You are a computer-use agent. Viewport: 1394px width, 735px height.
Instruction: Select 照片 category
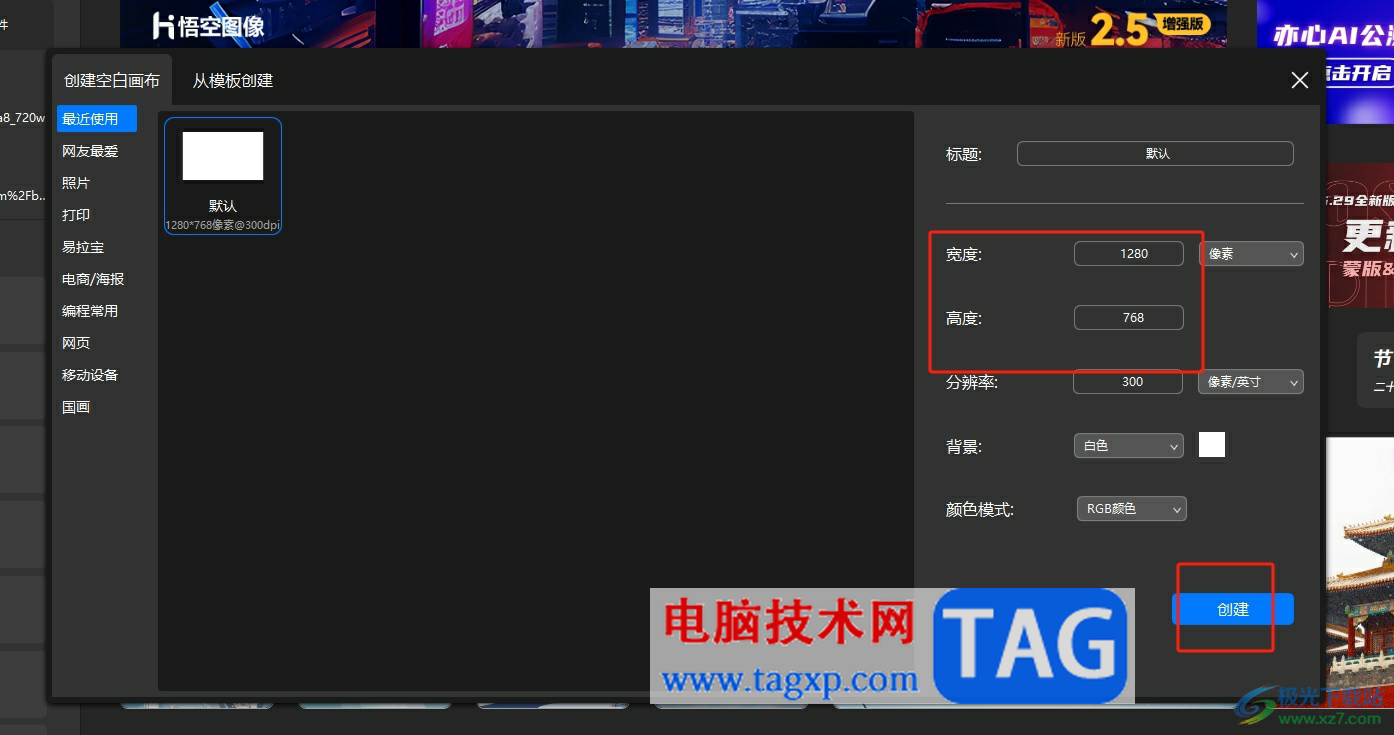76,183
